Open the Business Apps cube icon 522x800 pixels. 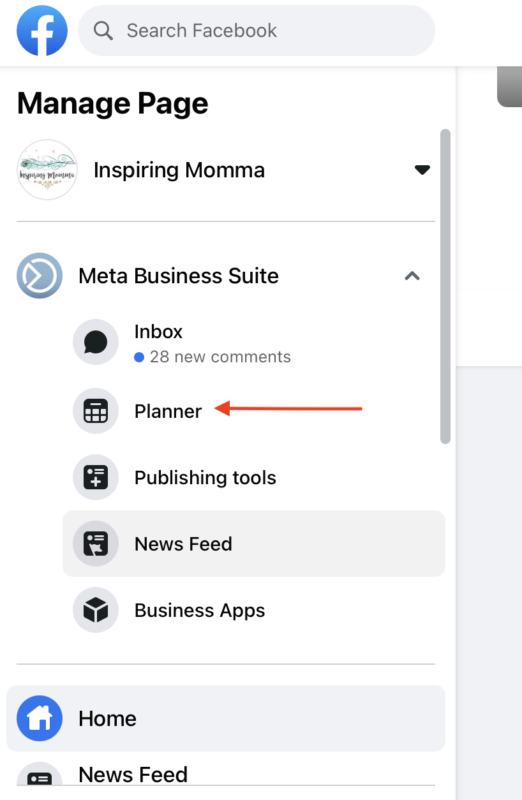click(96, 610)
